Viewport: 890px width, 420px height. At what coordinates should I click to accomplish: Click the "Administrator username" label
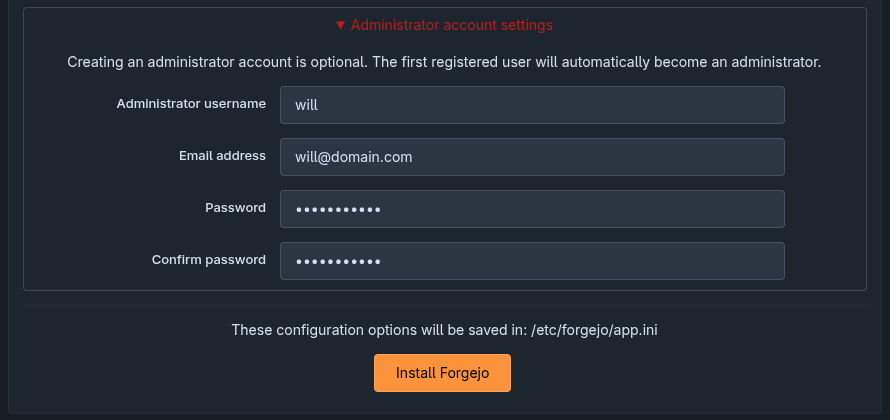coord(191,104)
